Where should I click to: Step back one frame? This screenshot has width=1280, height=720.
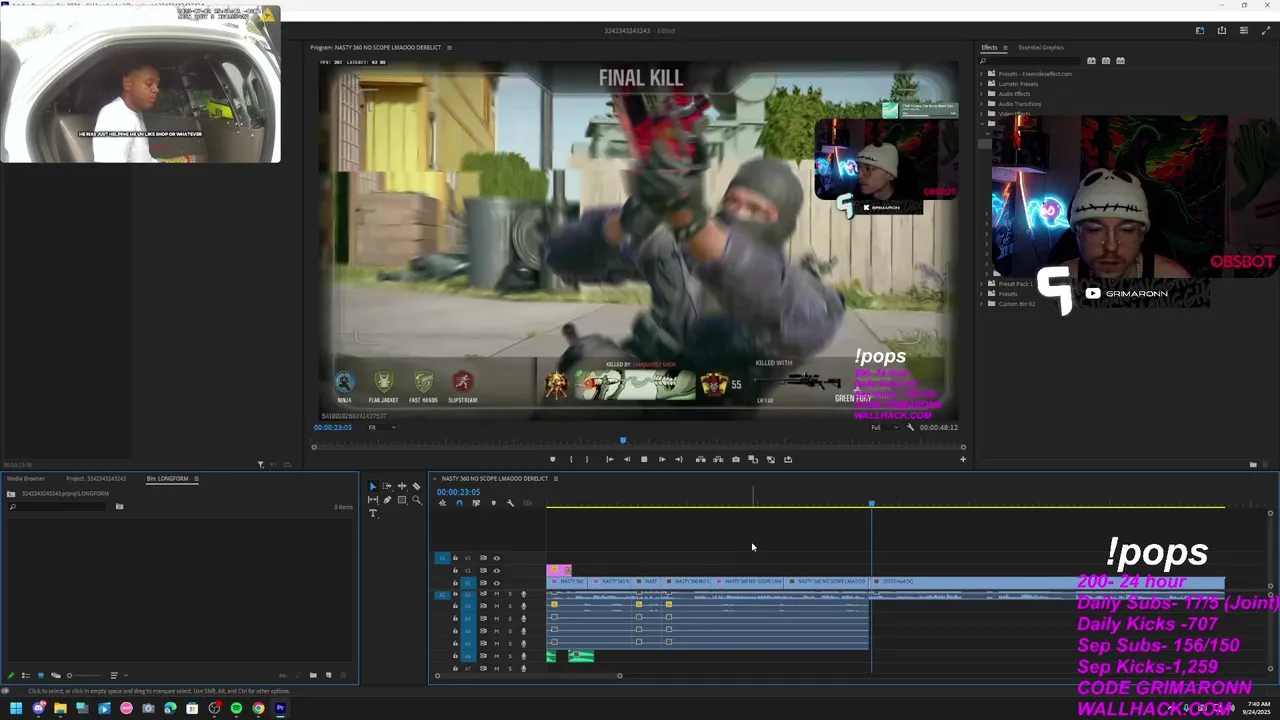tap(627, 459)
